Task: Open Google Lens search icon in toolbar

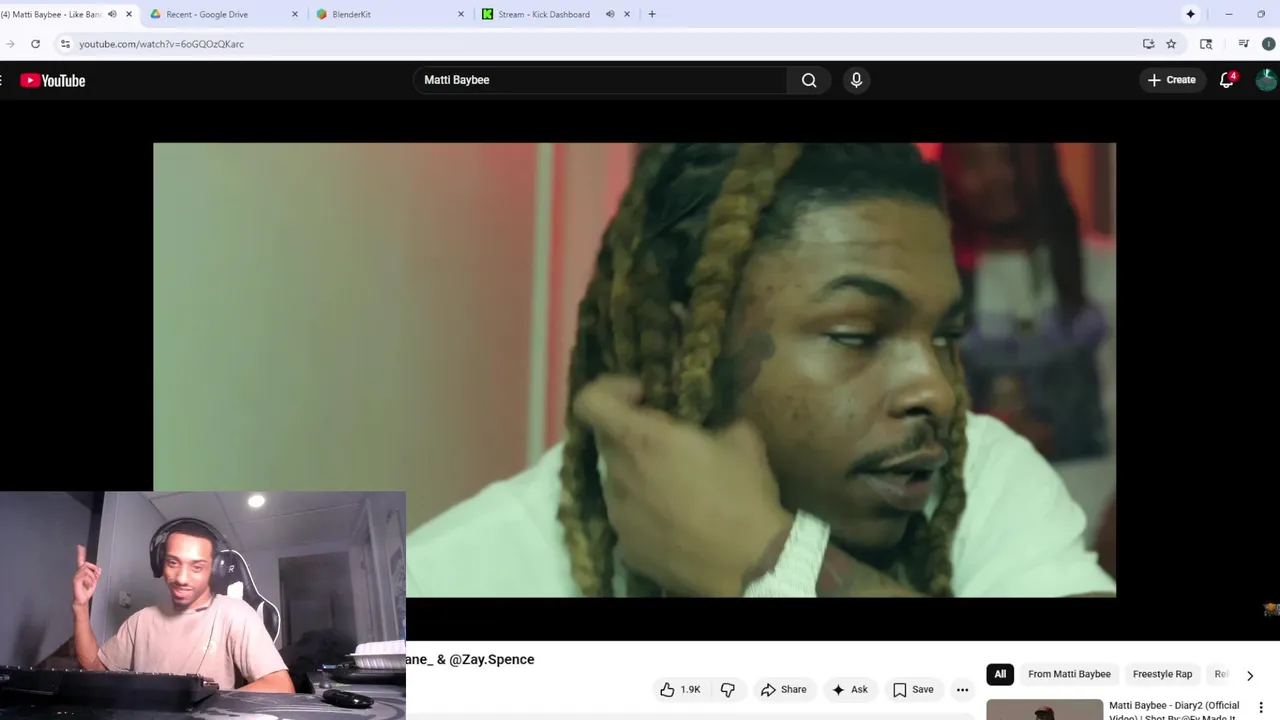Action: (x=1206, y=44)
